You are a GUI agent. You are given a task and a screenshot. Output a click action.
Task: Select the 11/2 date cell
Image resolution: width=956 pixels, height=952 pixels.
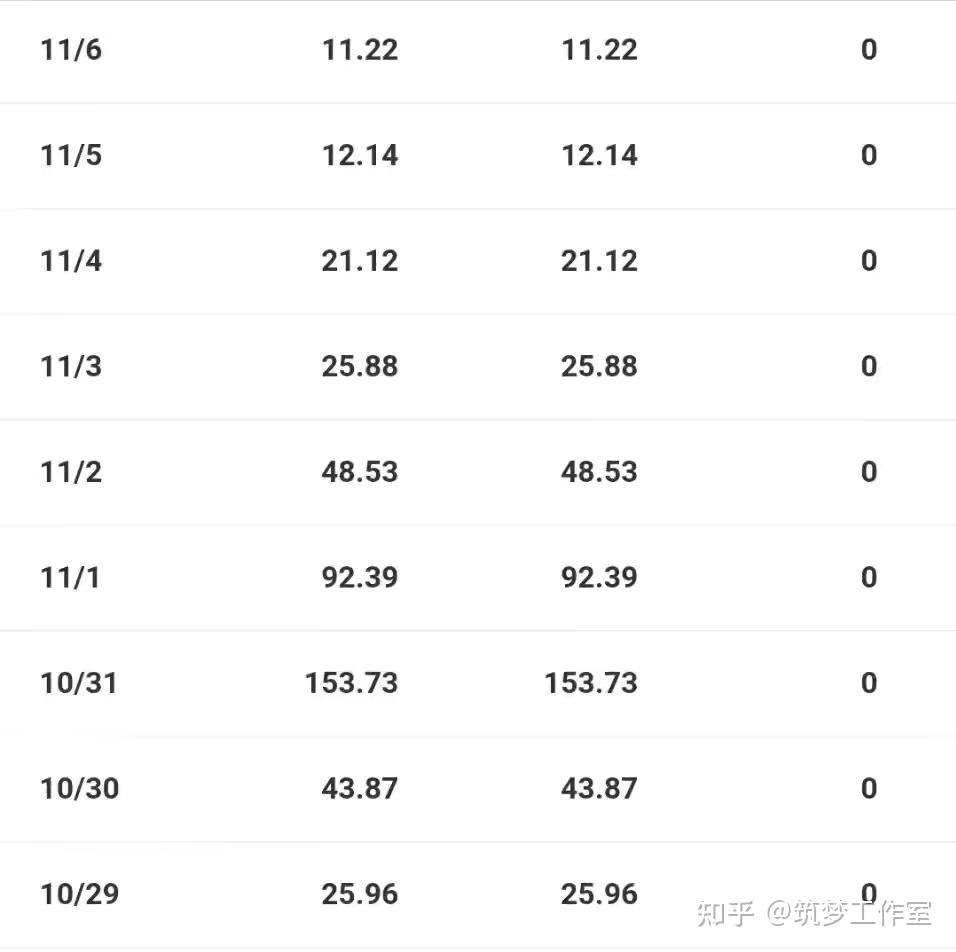tap(71, 472)
